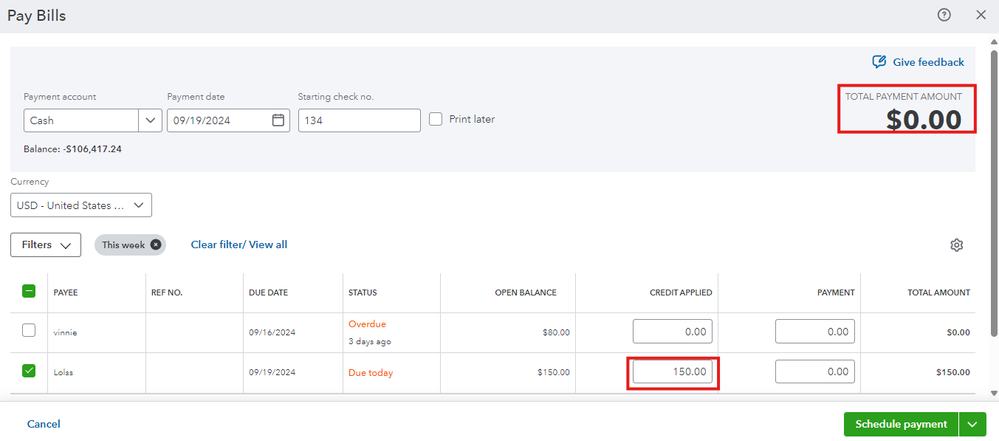The width and height of the screenshot is (999, 441).
Task: Click the Schedule payment button
Action: (x=900, y=424)
